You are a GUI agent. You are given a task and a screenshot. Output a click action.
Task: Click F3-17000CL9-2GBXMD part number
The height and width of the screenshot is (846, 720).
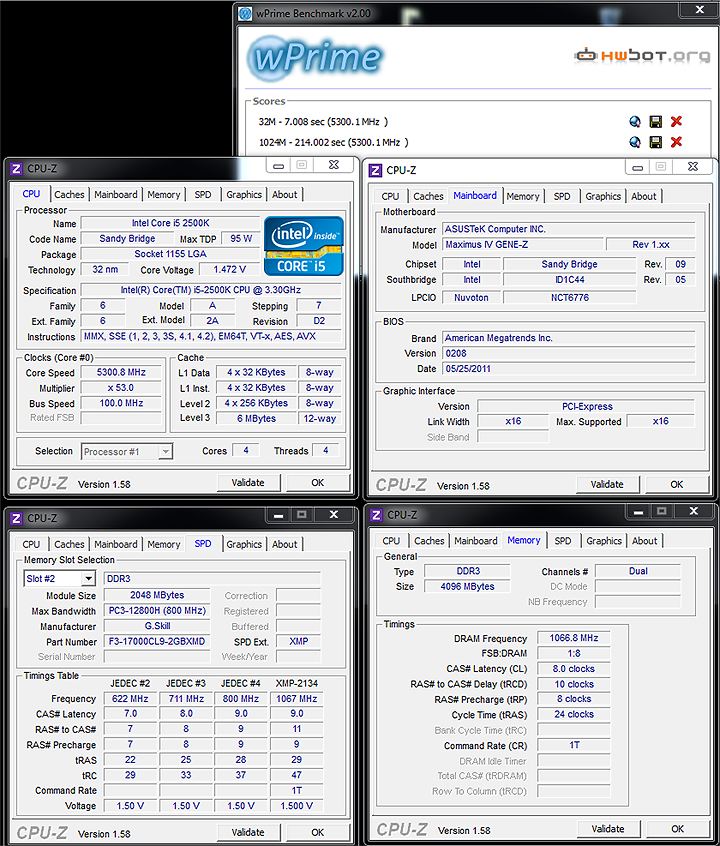tap(157, 642)
